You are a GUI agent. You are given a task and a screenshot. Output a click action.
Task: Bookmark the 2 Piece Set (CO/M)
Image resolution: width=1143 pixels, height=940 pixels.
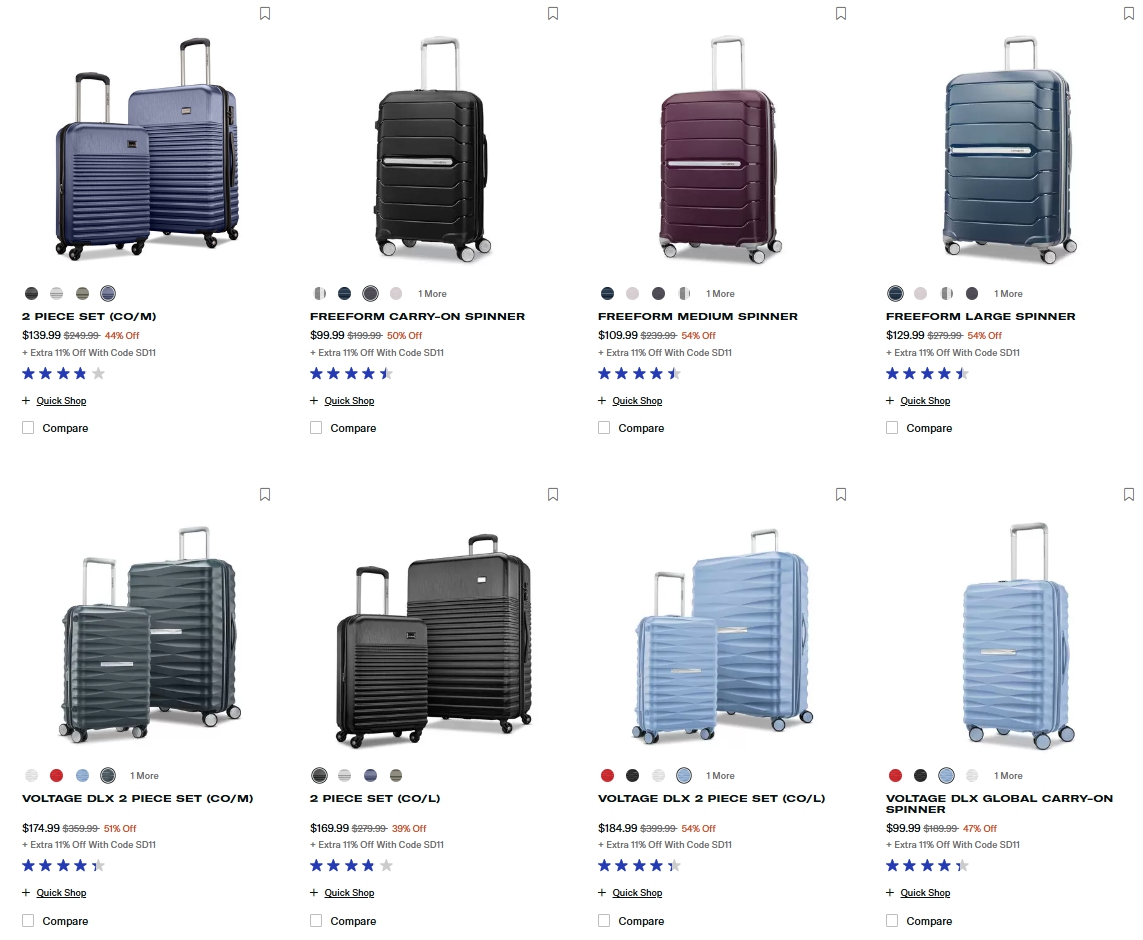point(265,13)
